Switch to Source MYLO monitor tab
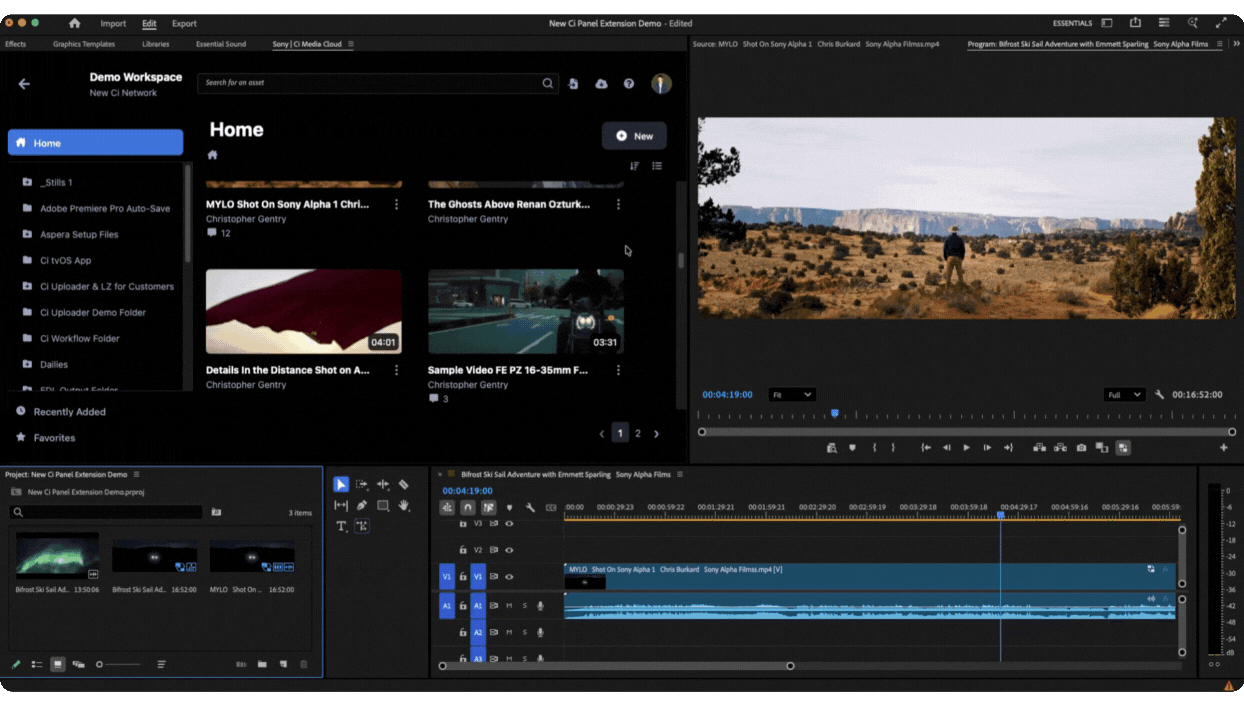 [x=818, y=44]
